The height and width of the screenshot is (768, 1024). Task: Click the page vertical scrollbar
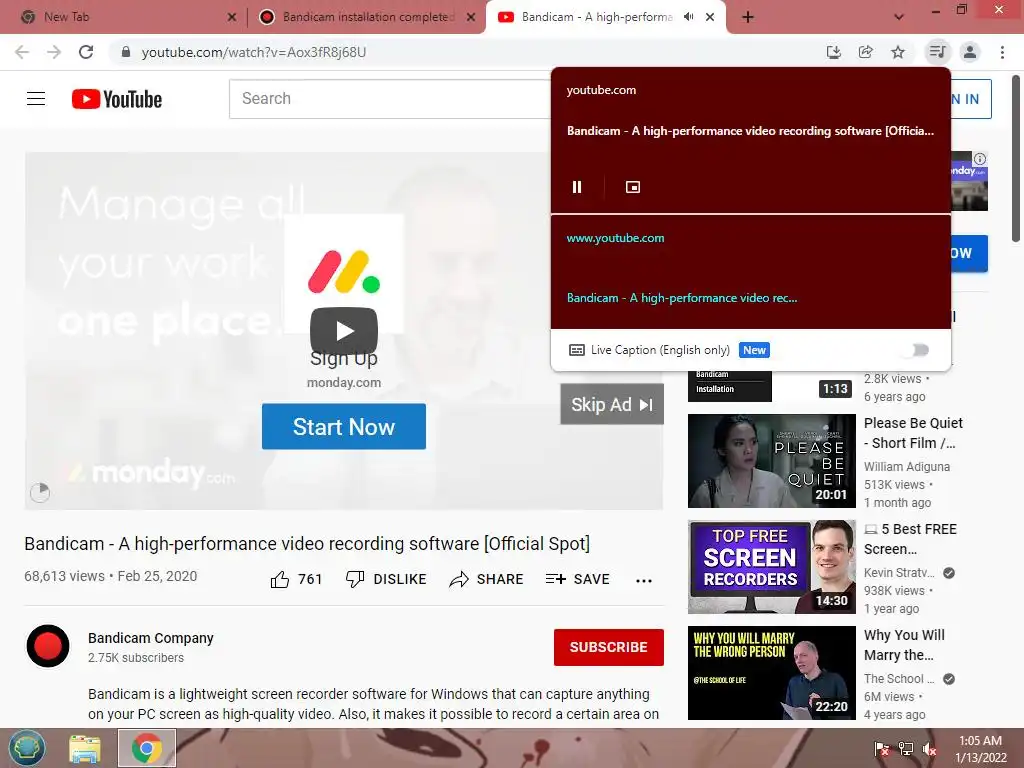tap(1016, 157)
